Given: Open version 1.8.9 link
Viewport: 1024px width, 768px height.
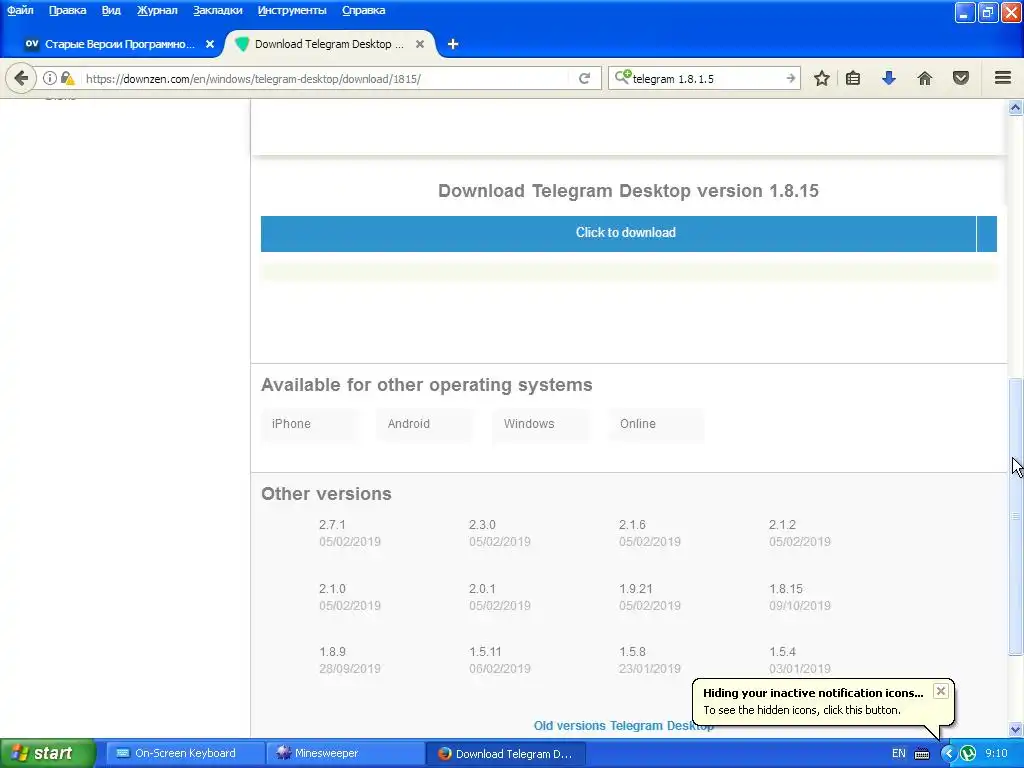Looking at the screenshot, I should coord(332,652).
